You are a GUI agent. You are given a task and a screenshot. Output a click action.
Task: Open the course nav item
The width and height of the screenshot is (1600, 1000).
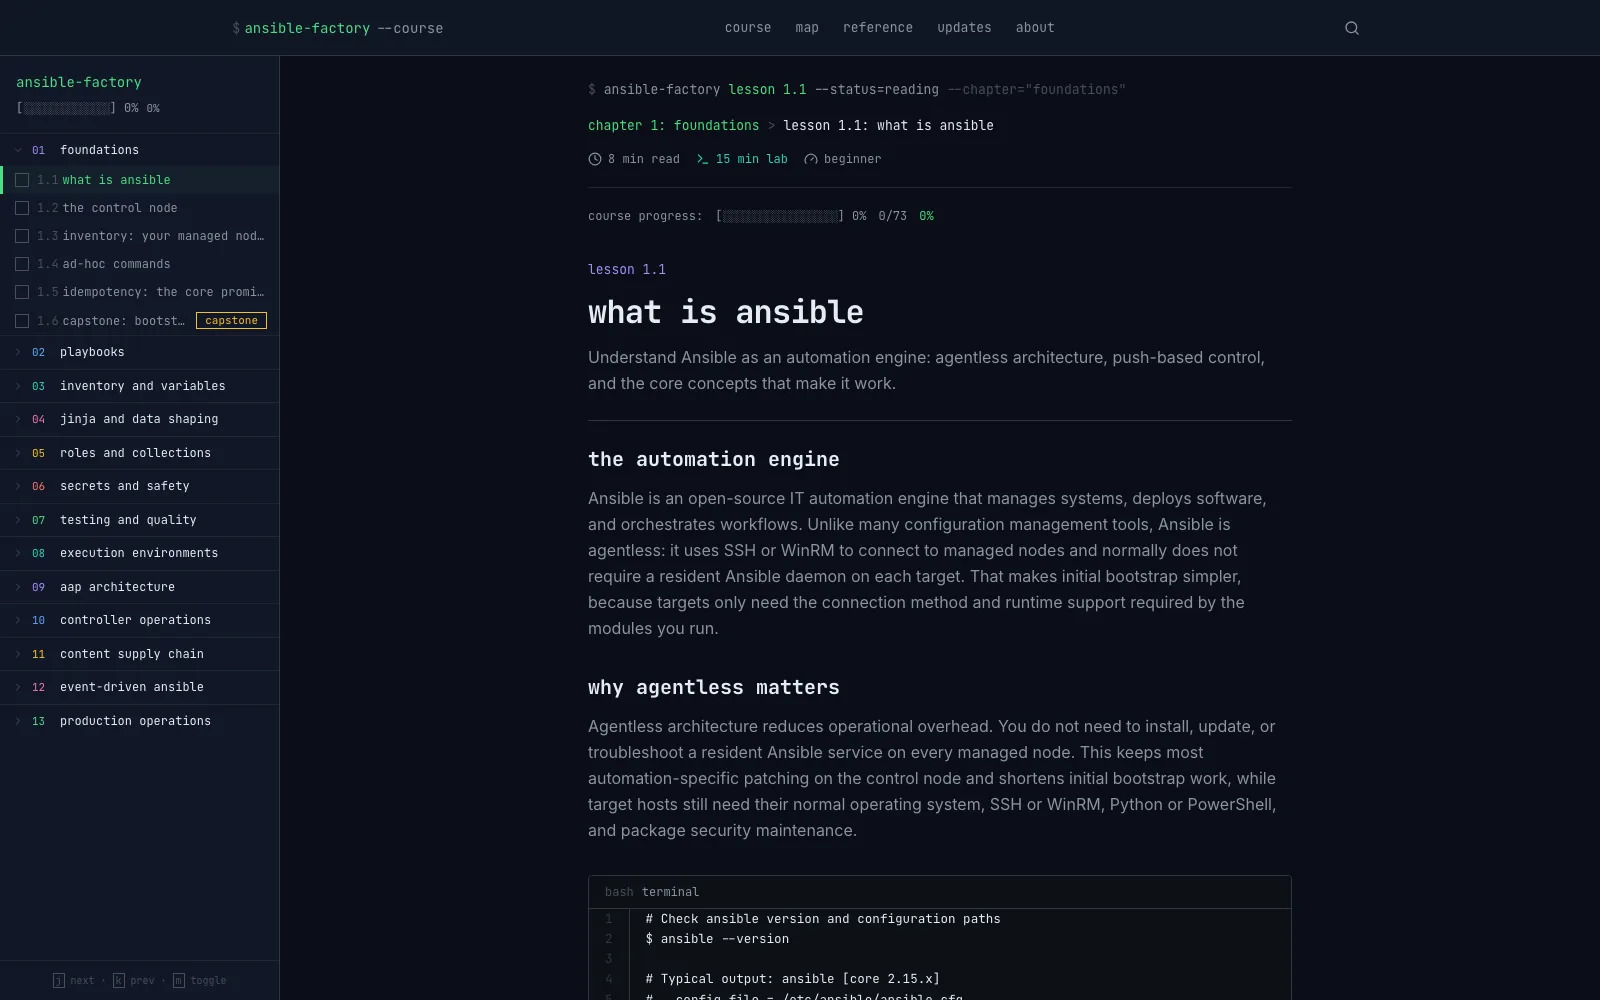pyautogui.click(x=748, y=28)
